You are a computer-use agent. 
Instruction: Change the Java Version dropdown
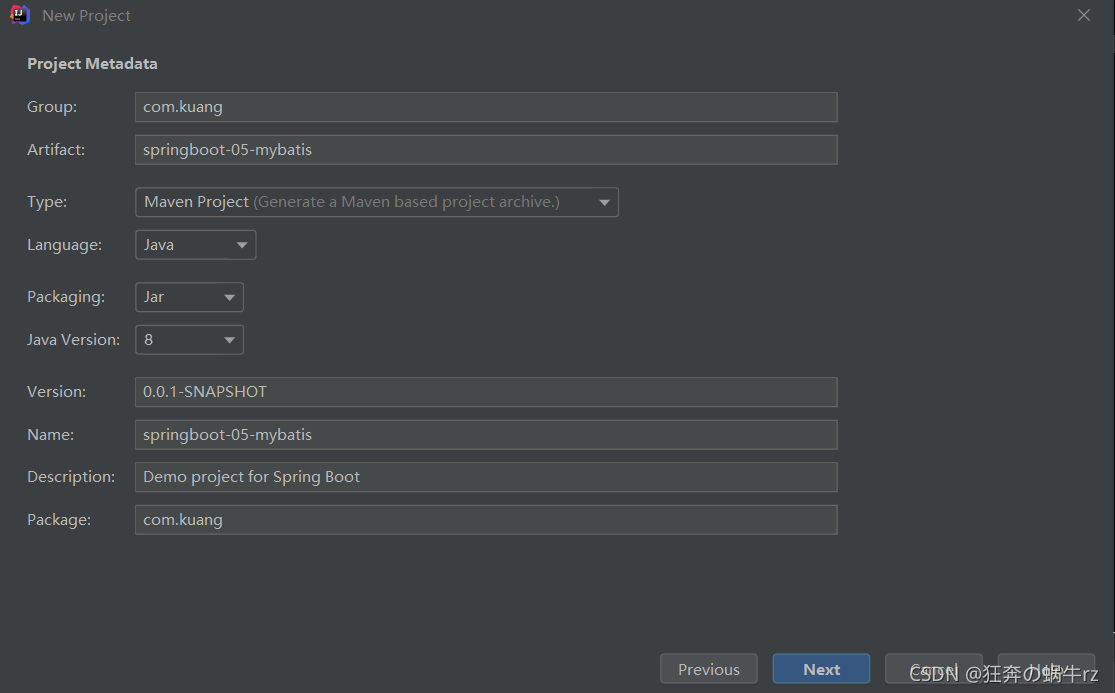point(189,340)
